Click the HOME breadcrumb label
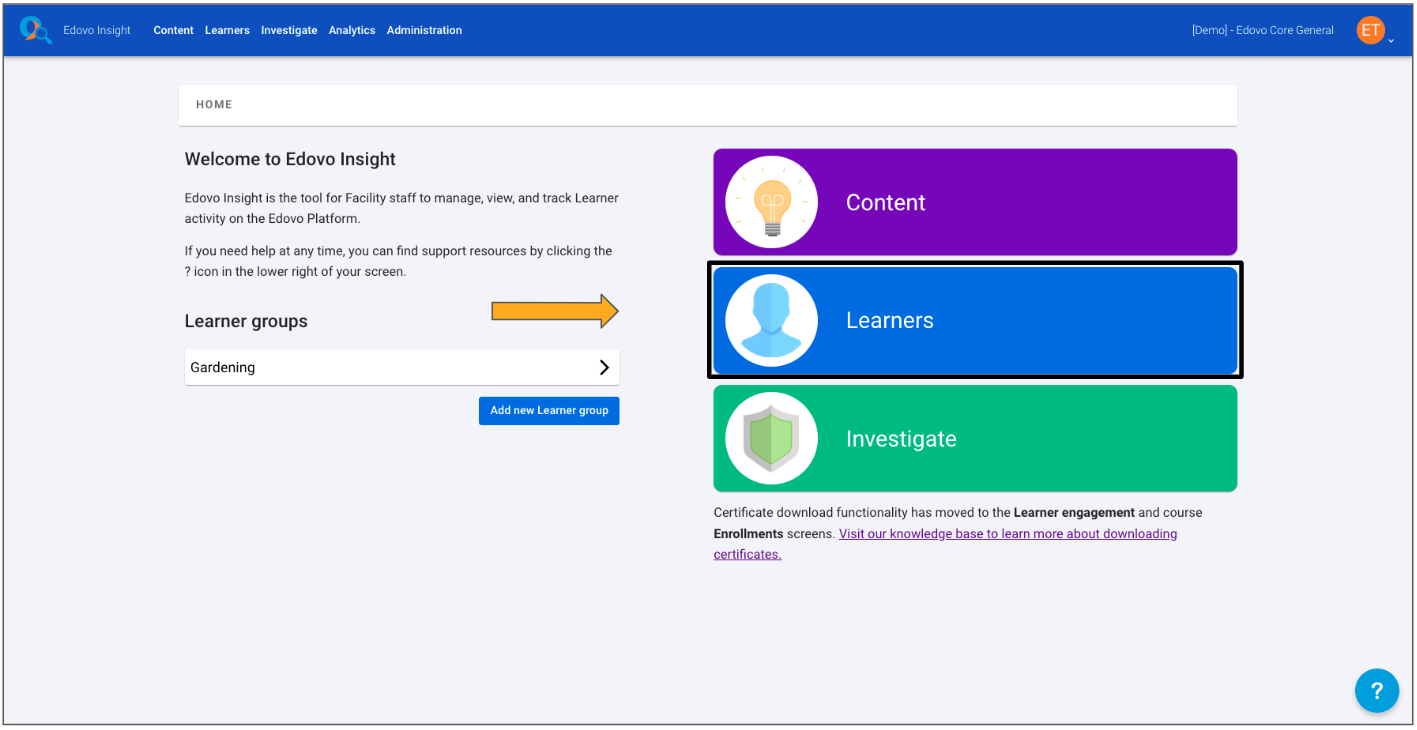 [x=214, y=104]
